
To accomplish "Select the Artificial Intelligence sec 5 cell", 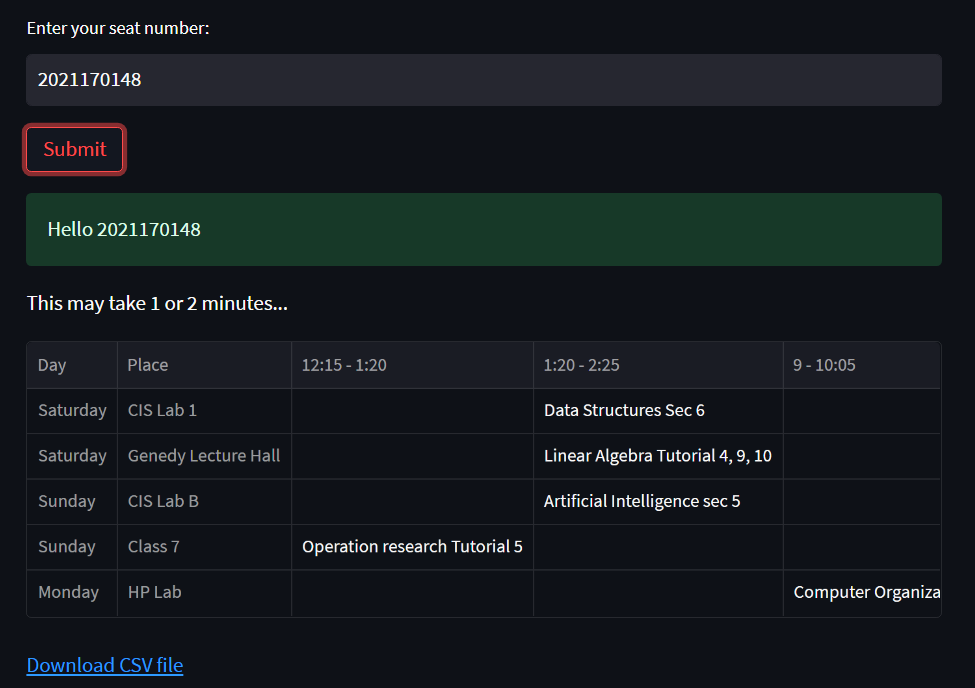I will click(641, 501).
